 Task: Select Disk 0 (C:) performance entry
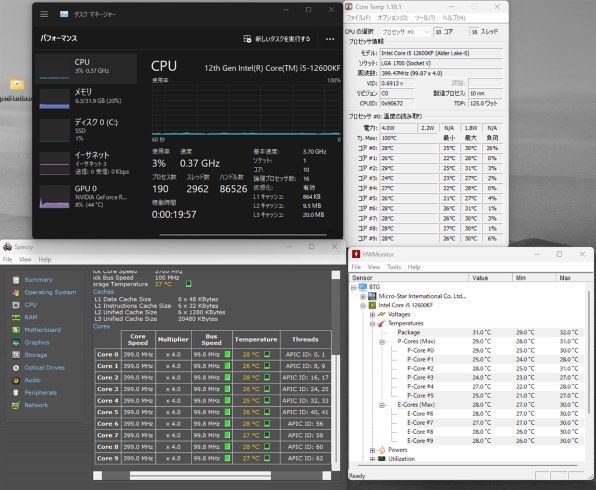click(86, 129)
